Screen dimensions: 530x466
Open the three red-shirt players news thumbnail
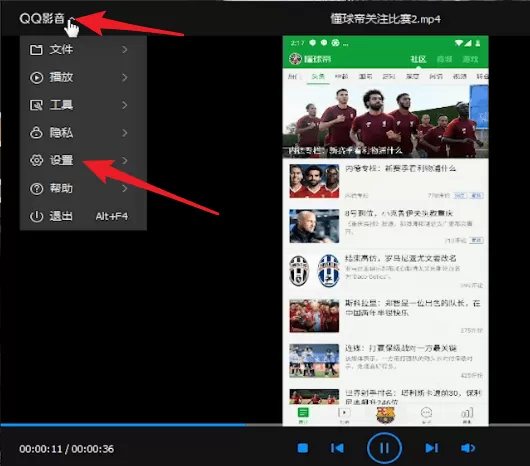coord(314,181)
